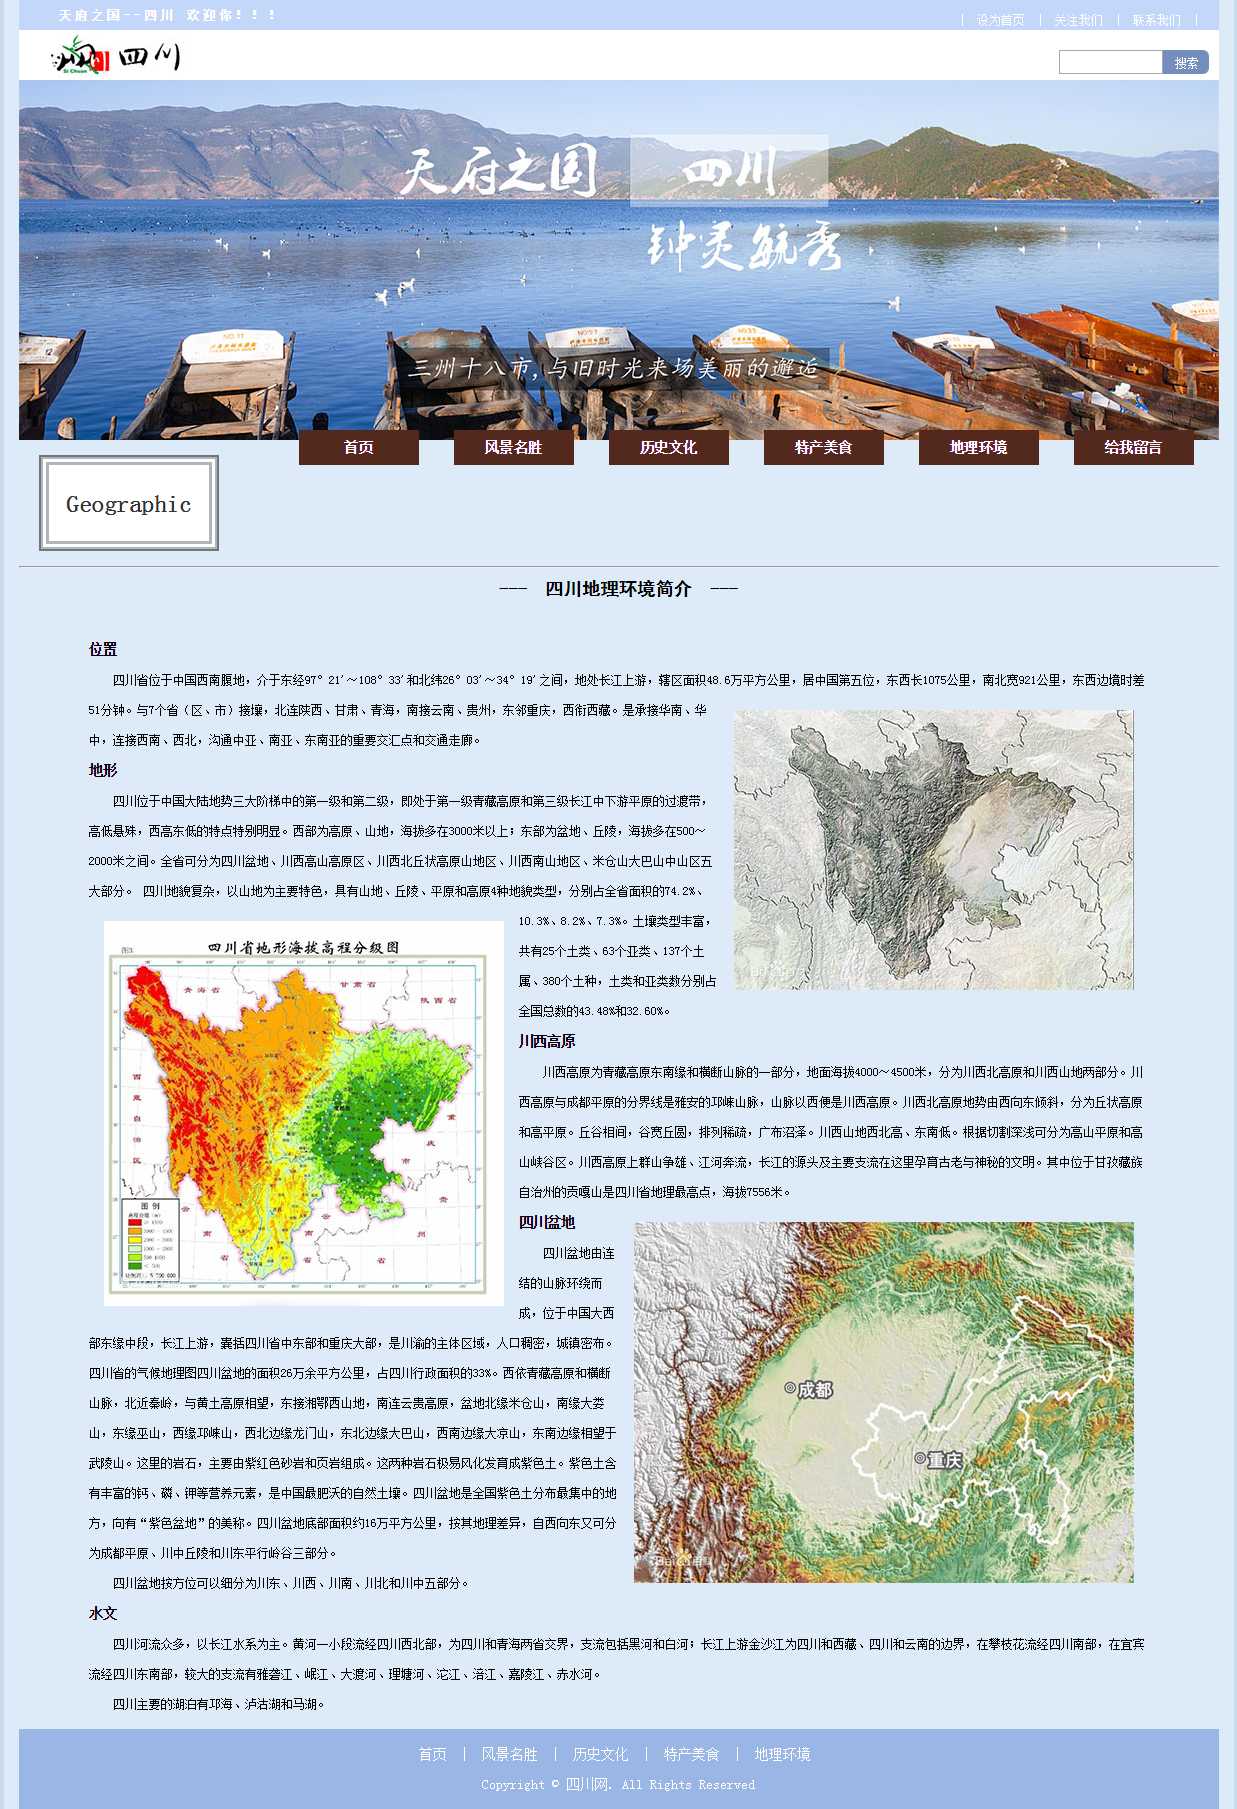Click the lake banner image
Image resolution: width=1237 pixels, height=1809 pixels.
pyautogui.click(x=618, y=260)
